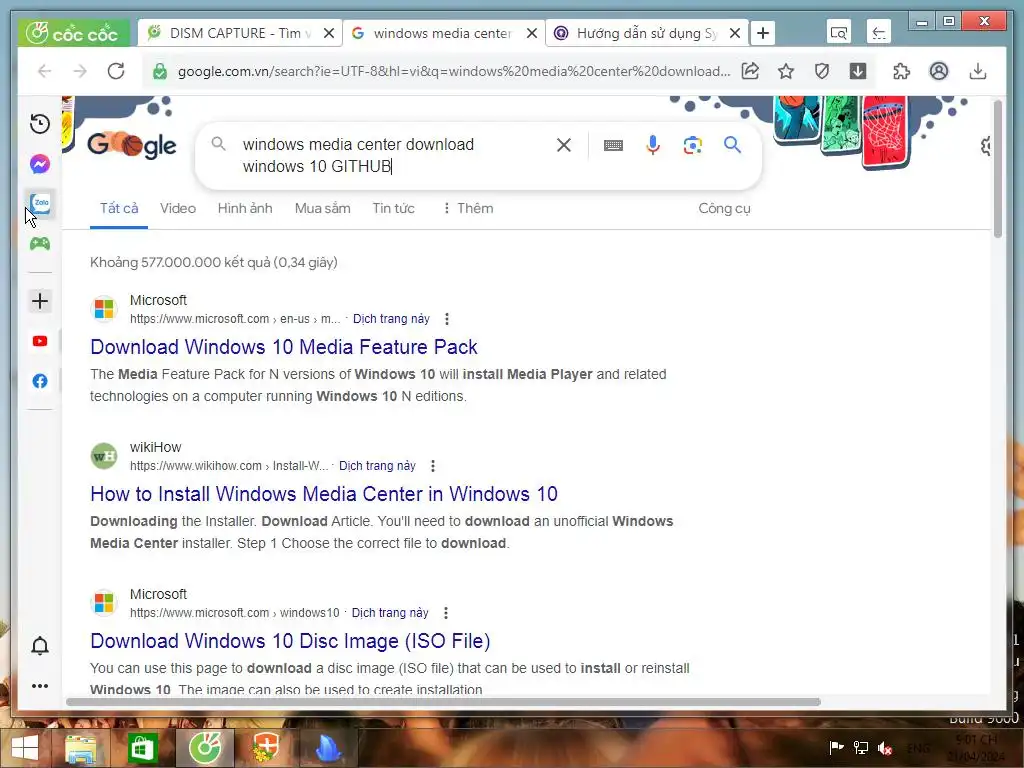The image size is (1024, 768).
Task: Click the Cốc Cốc menu button
Action: coord(74,33)
